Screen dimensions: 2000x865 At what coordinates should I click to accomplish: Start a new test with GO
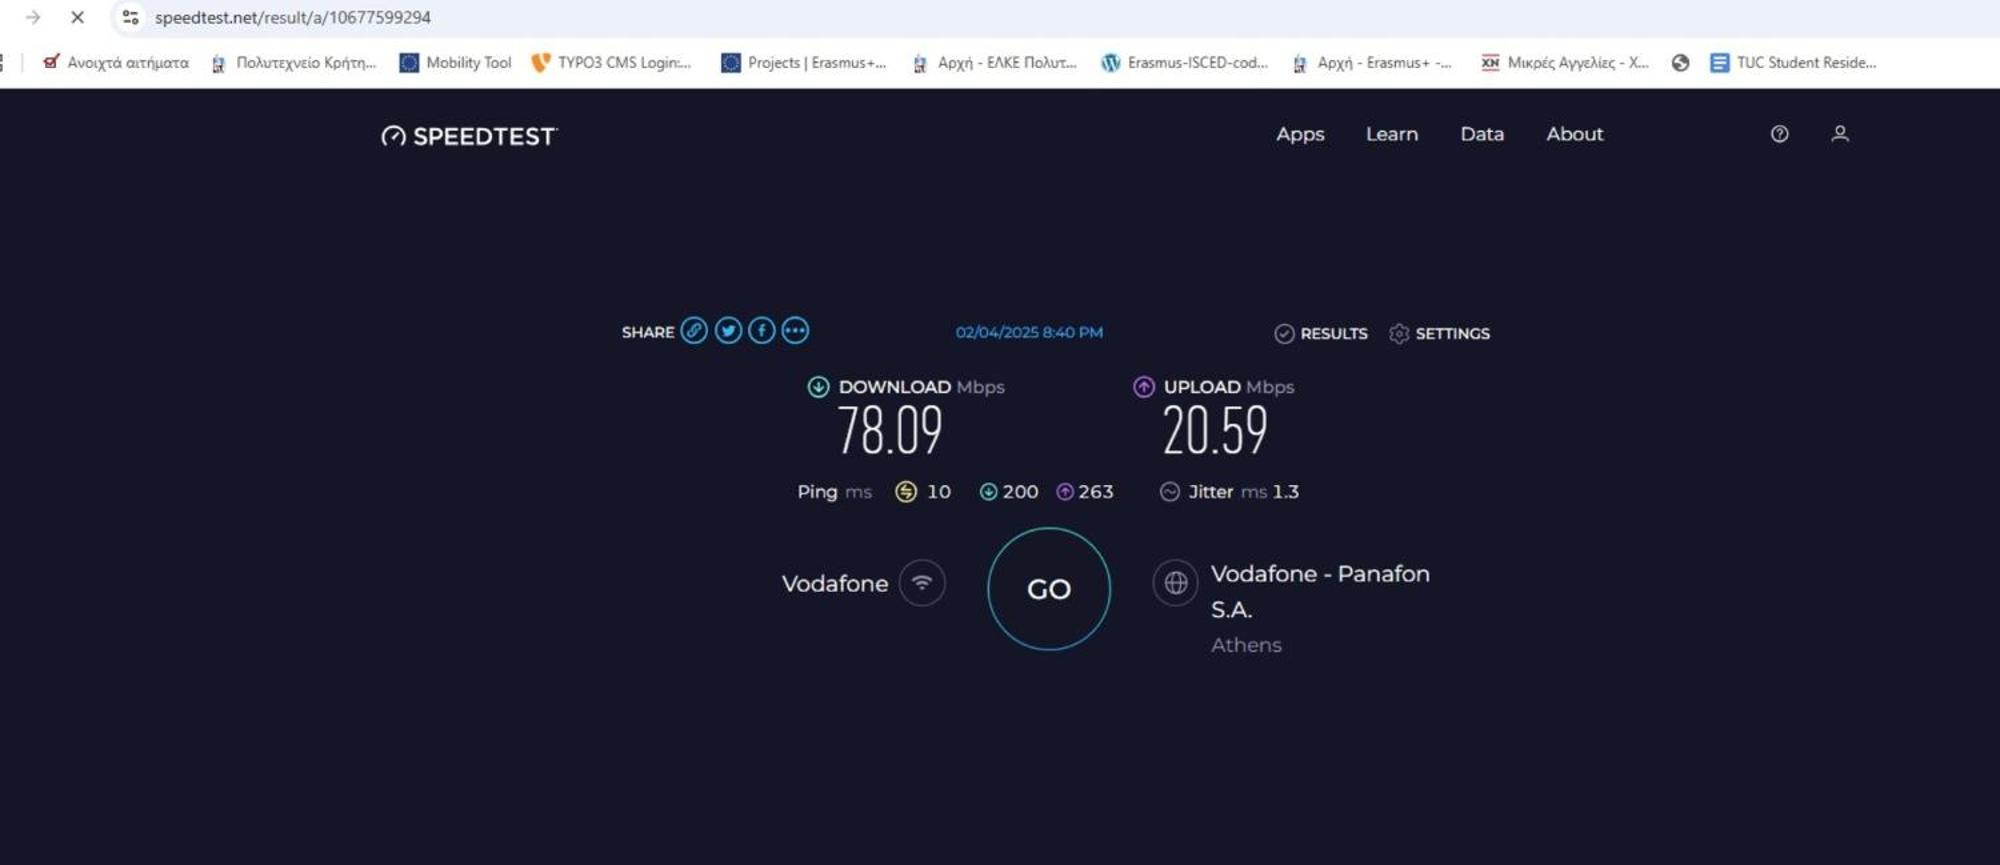coord(1049,589)
